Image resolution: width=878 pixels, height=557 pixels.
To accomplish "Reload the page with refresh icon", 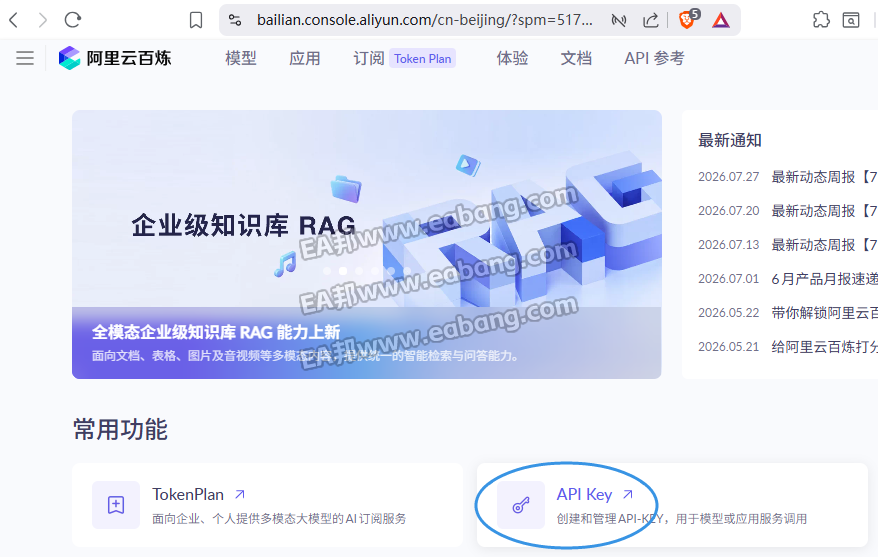I will (x=73, y=20).
